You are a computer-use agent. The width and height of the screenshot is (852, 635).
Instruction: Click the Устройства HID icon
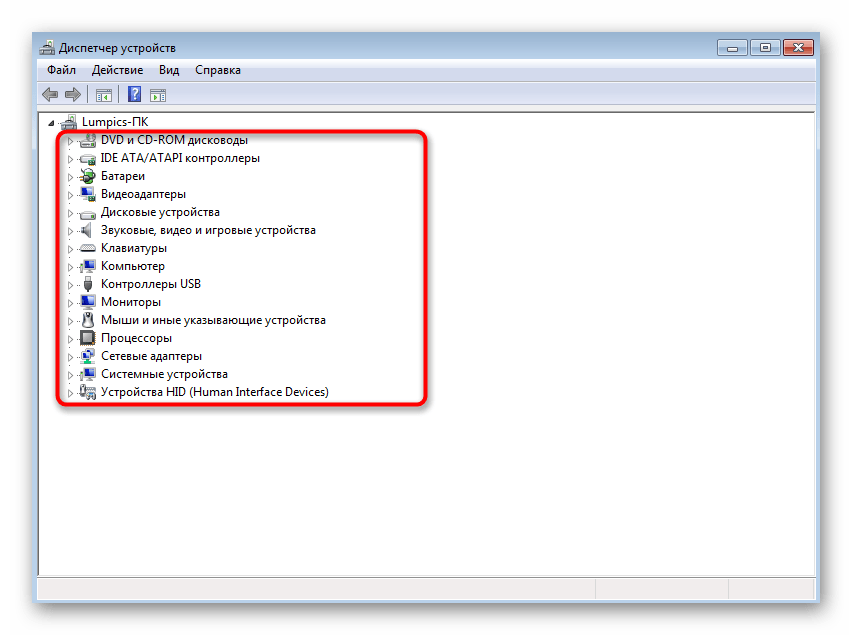tap(87, 392)
